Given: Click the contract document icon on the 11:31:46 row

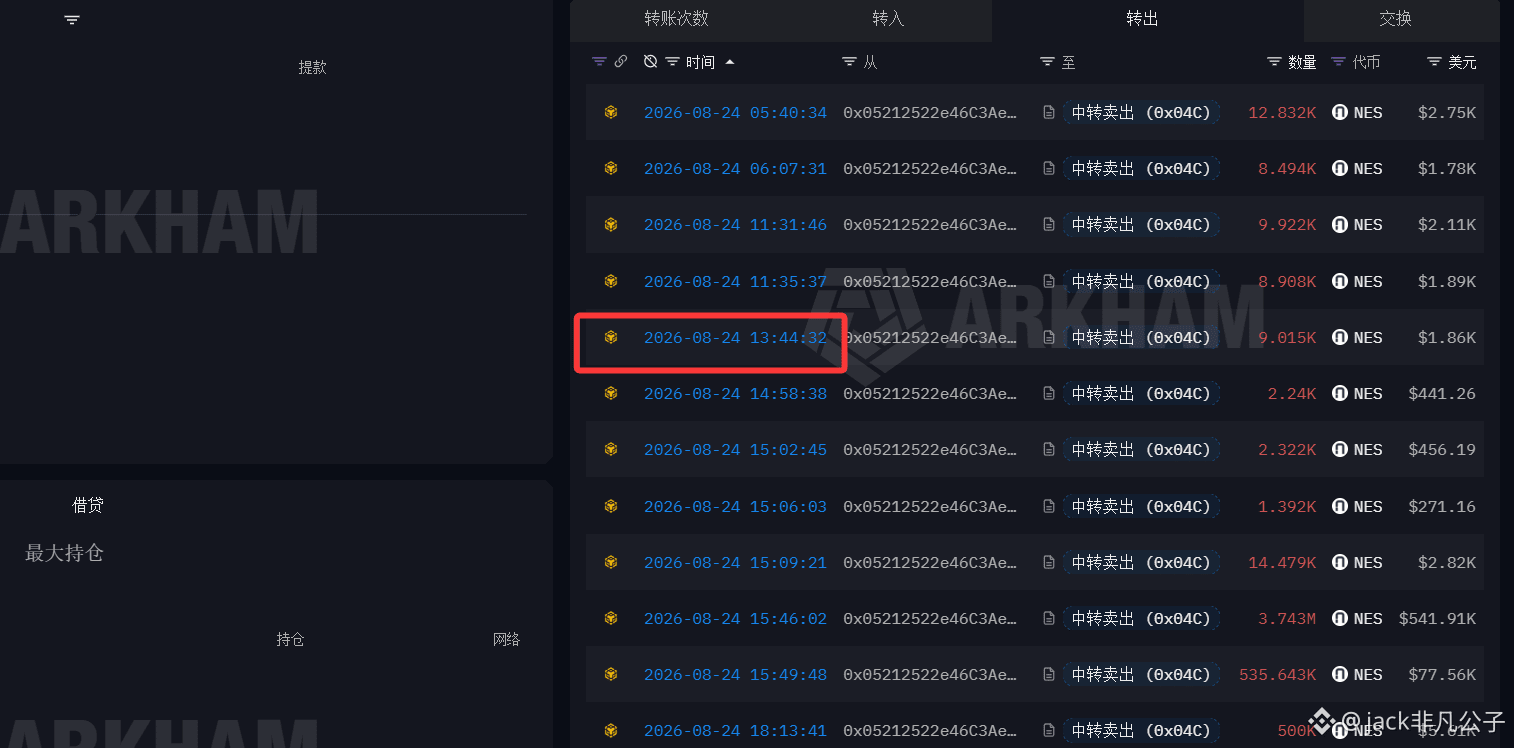Looking at the screenshot, I should (x=1049, y=225).
